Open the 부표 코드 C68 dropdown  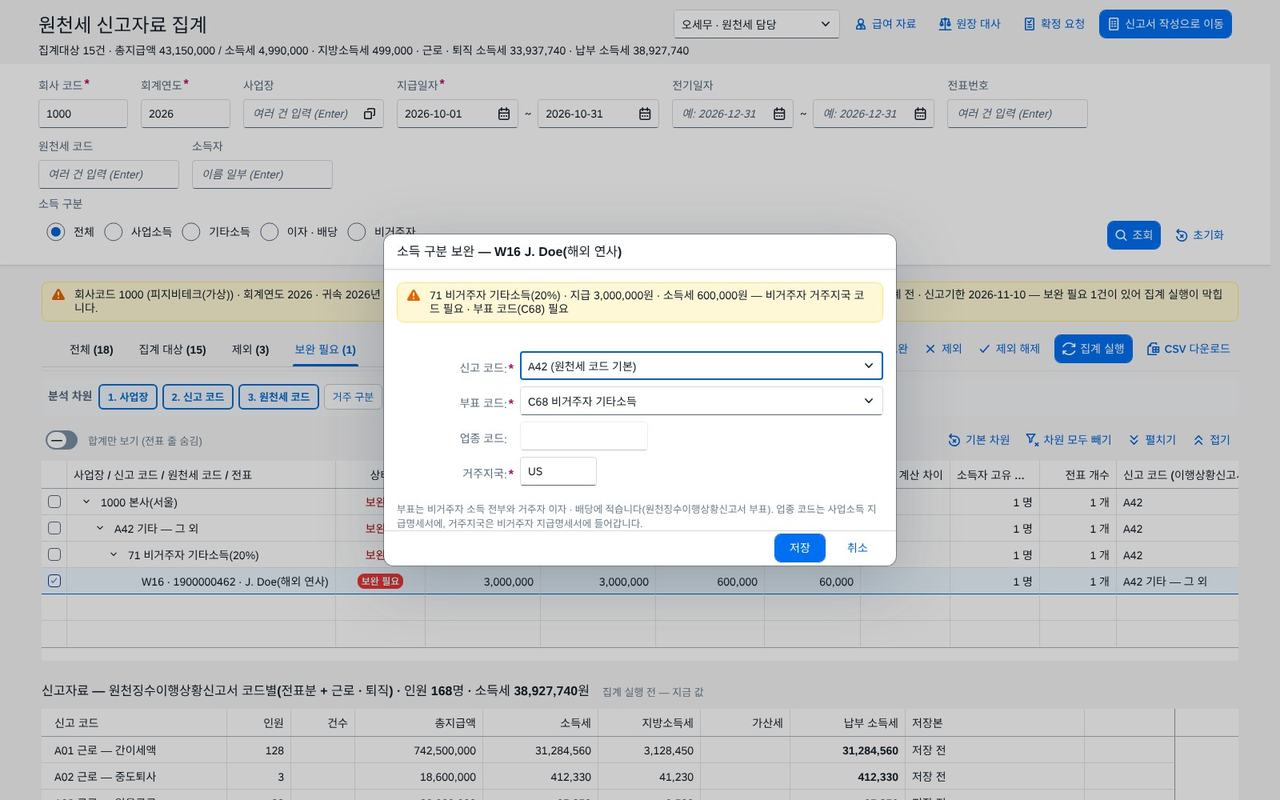tap(701, 401)
